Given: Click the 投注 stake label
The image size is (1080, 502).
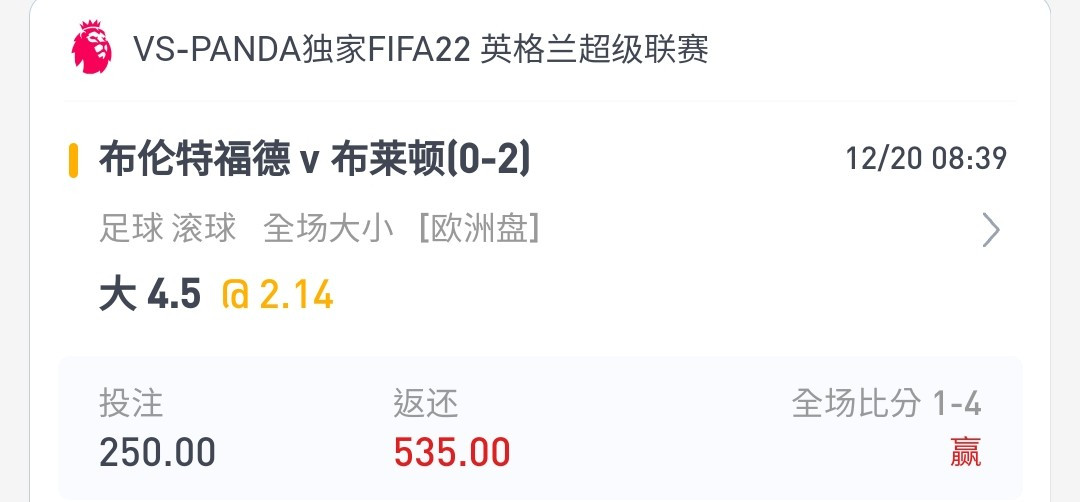Looking at the screenshot, I should point(131,404).
